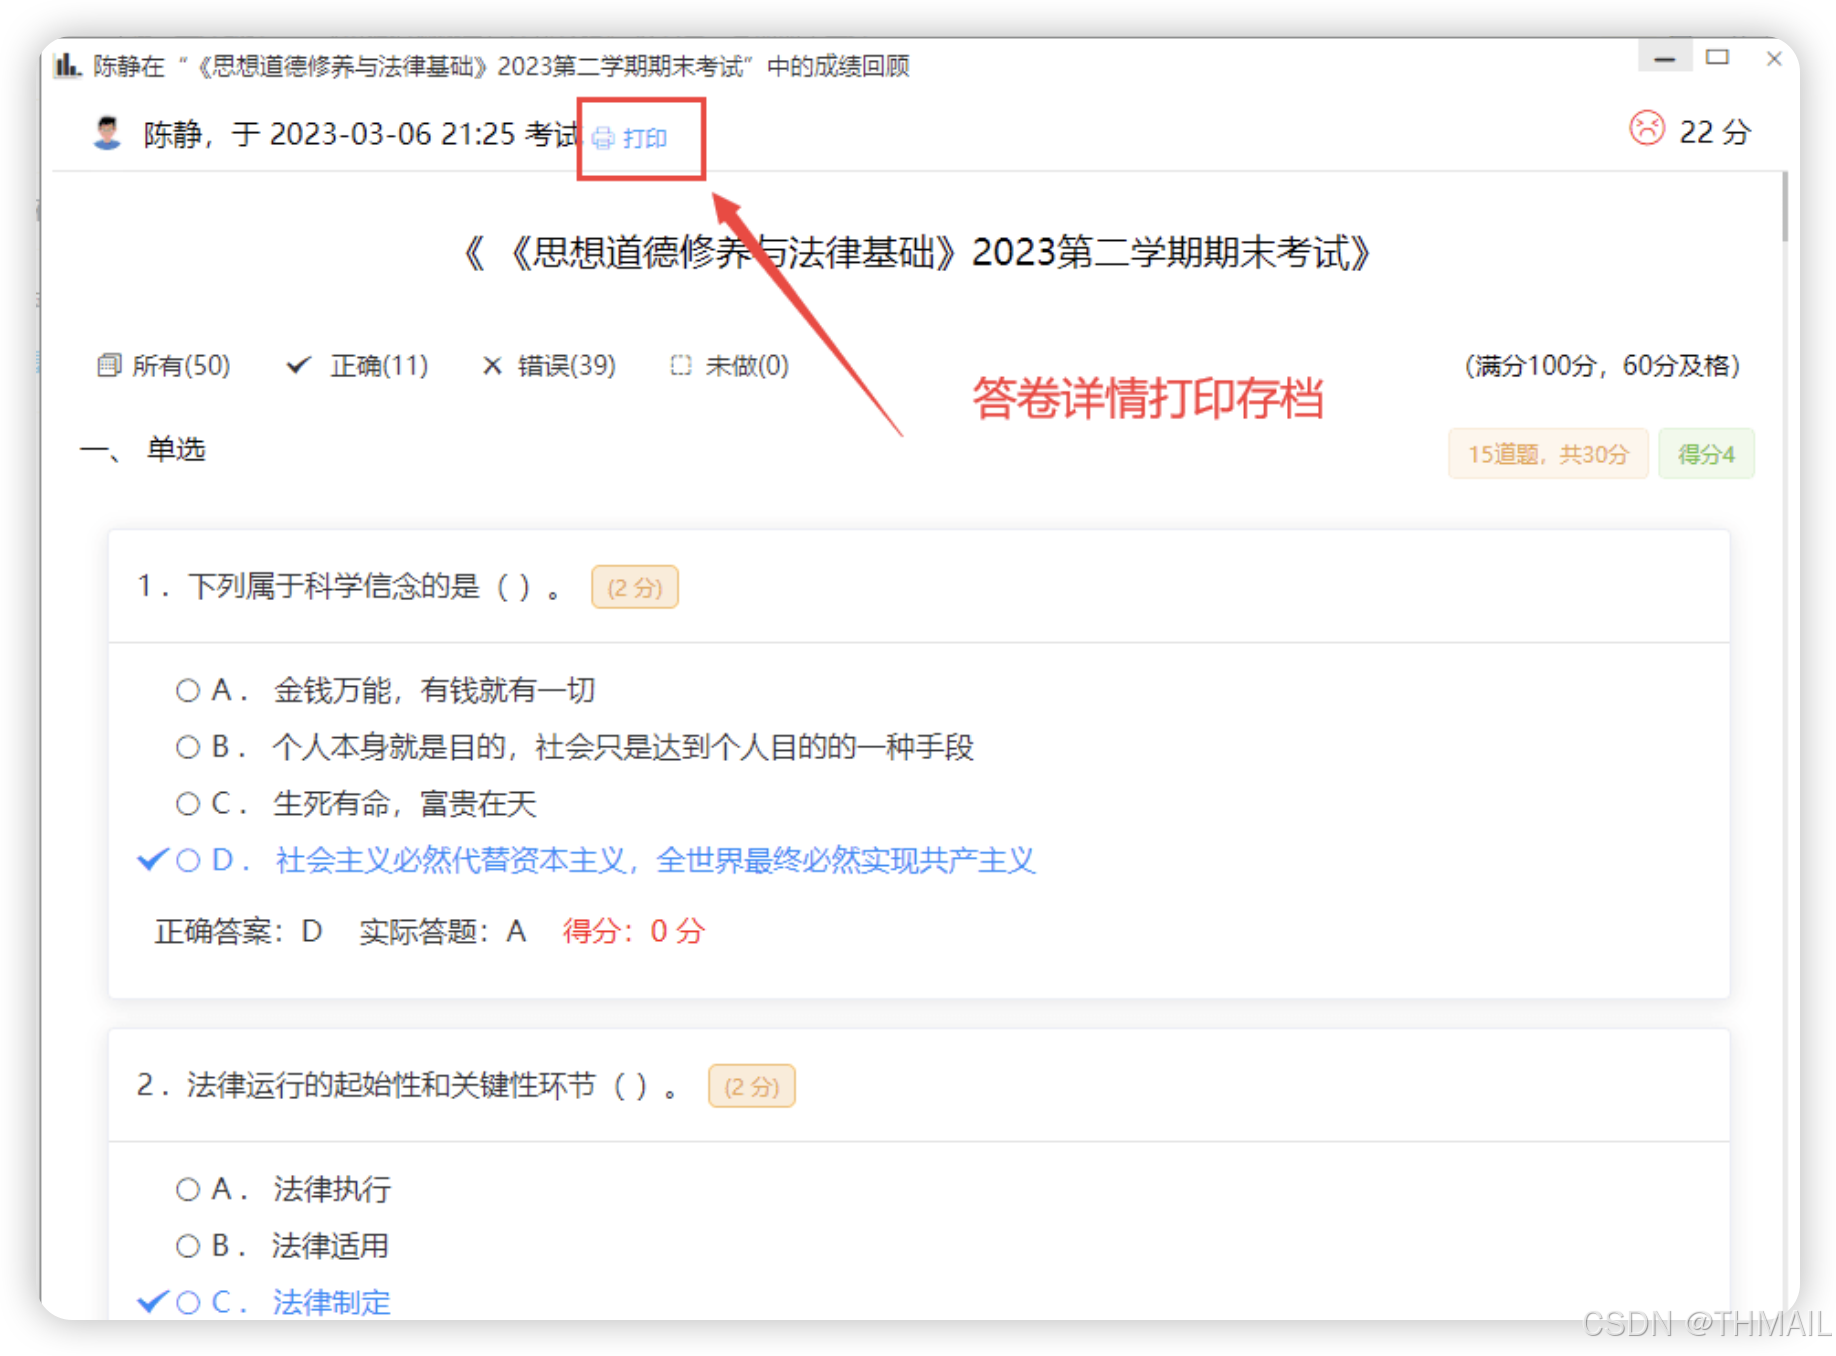Click the (2分) badge of question 1
Screen dimensions: 1836x1356
coord(634,587)
